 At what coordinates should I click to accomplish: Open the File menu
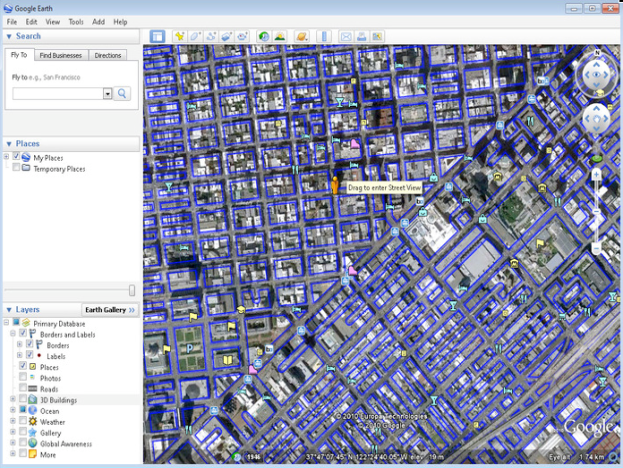click(12, 22)
